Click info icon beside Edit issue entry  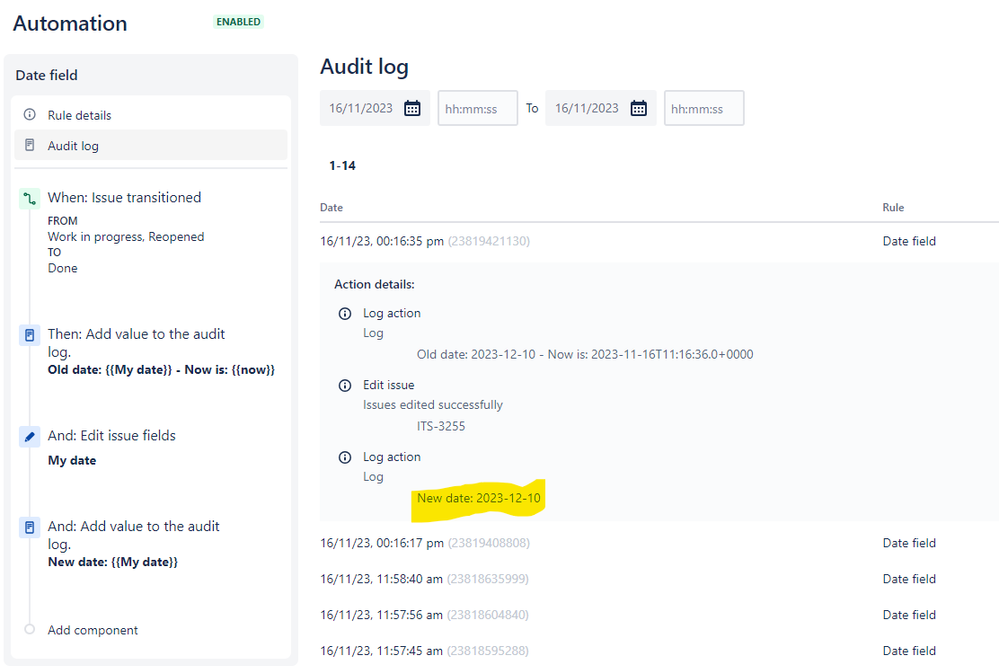click(x=345, y=386)
